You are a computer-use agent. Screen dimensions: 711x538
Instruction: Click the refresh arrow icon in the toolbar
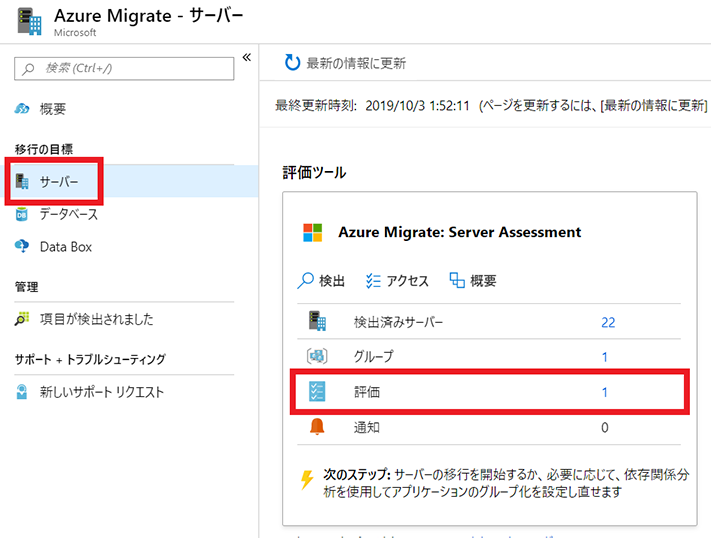click(x=292, y=63)
